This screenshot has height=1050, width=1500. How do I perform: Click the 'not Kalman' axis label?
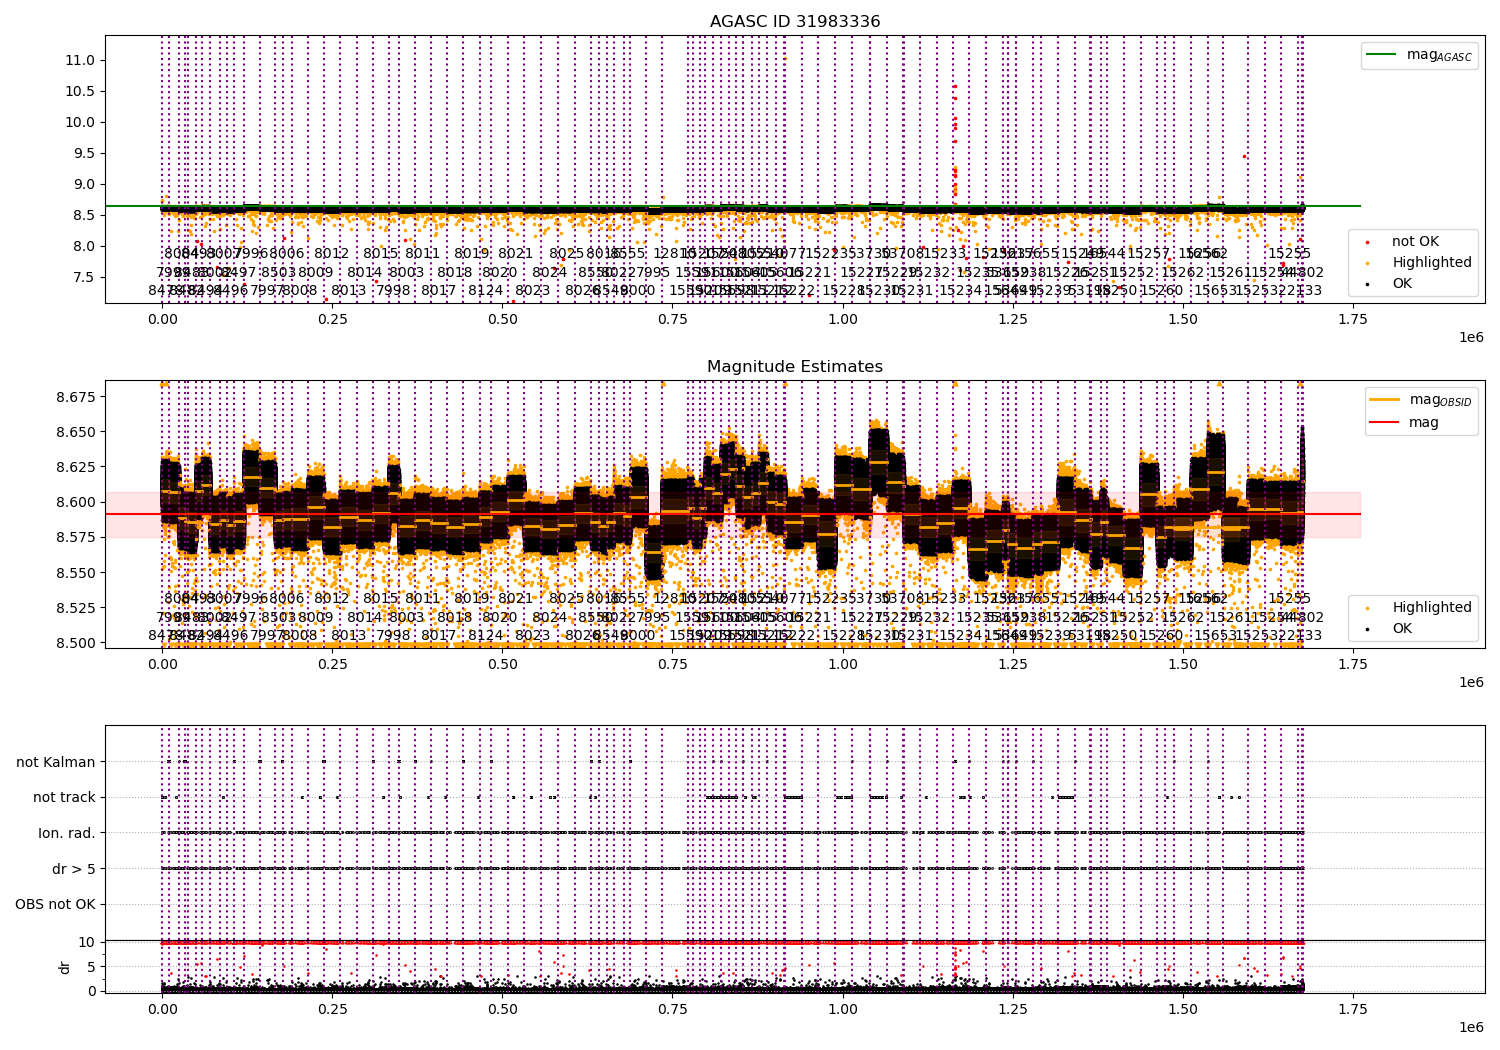[56, 762]
